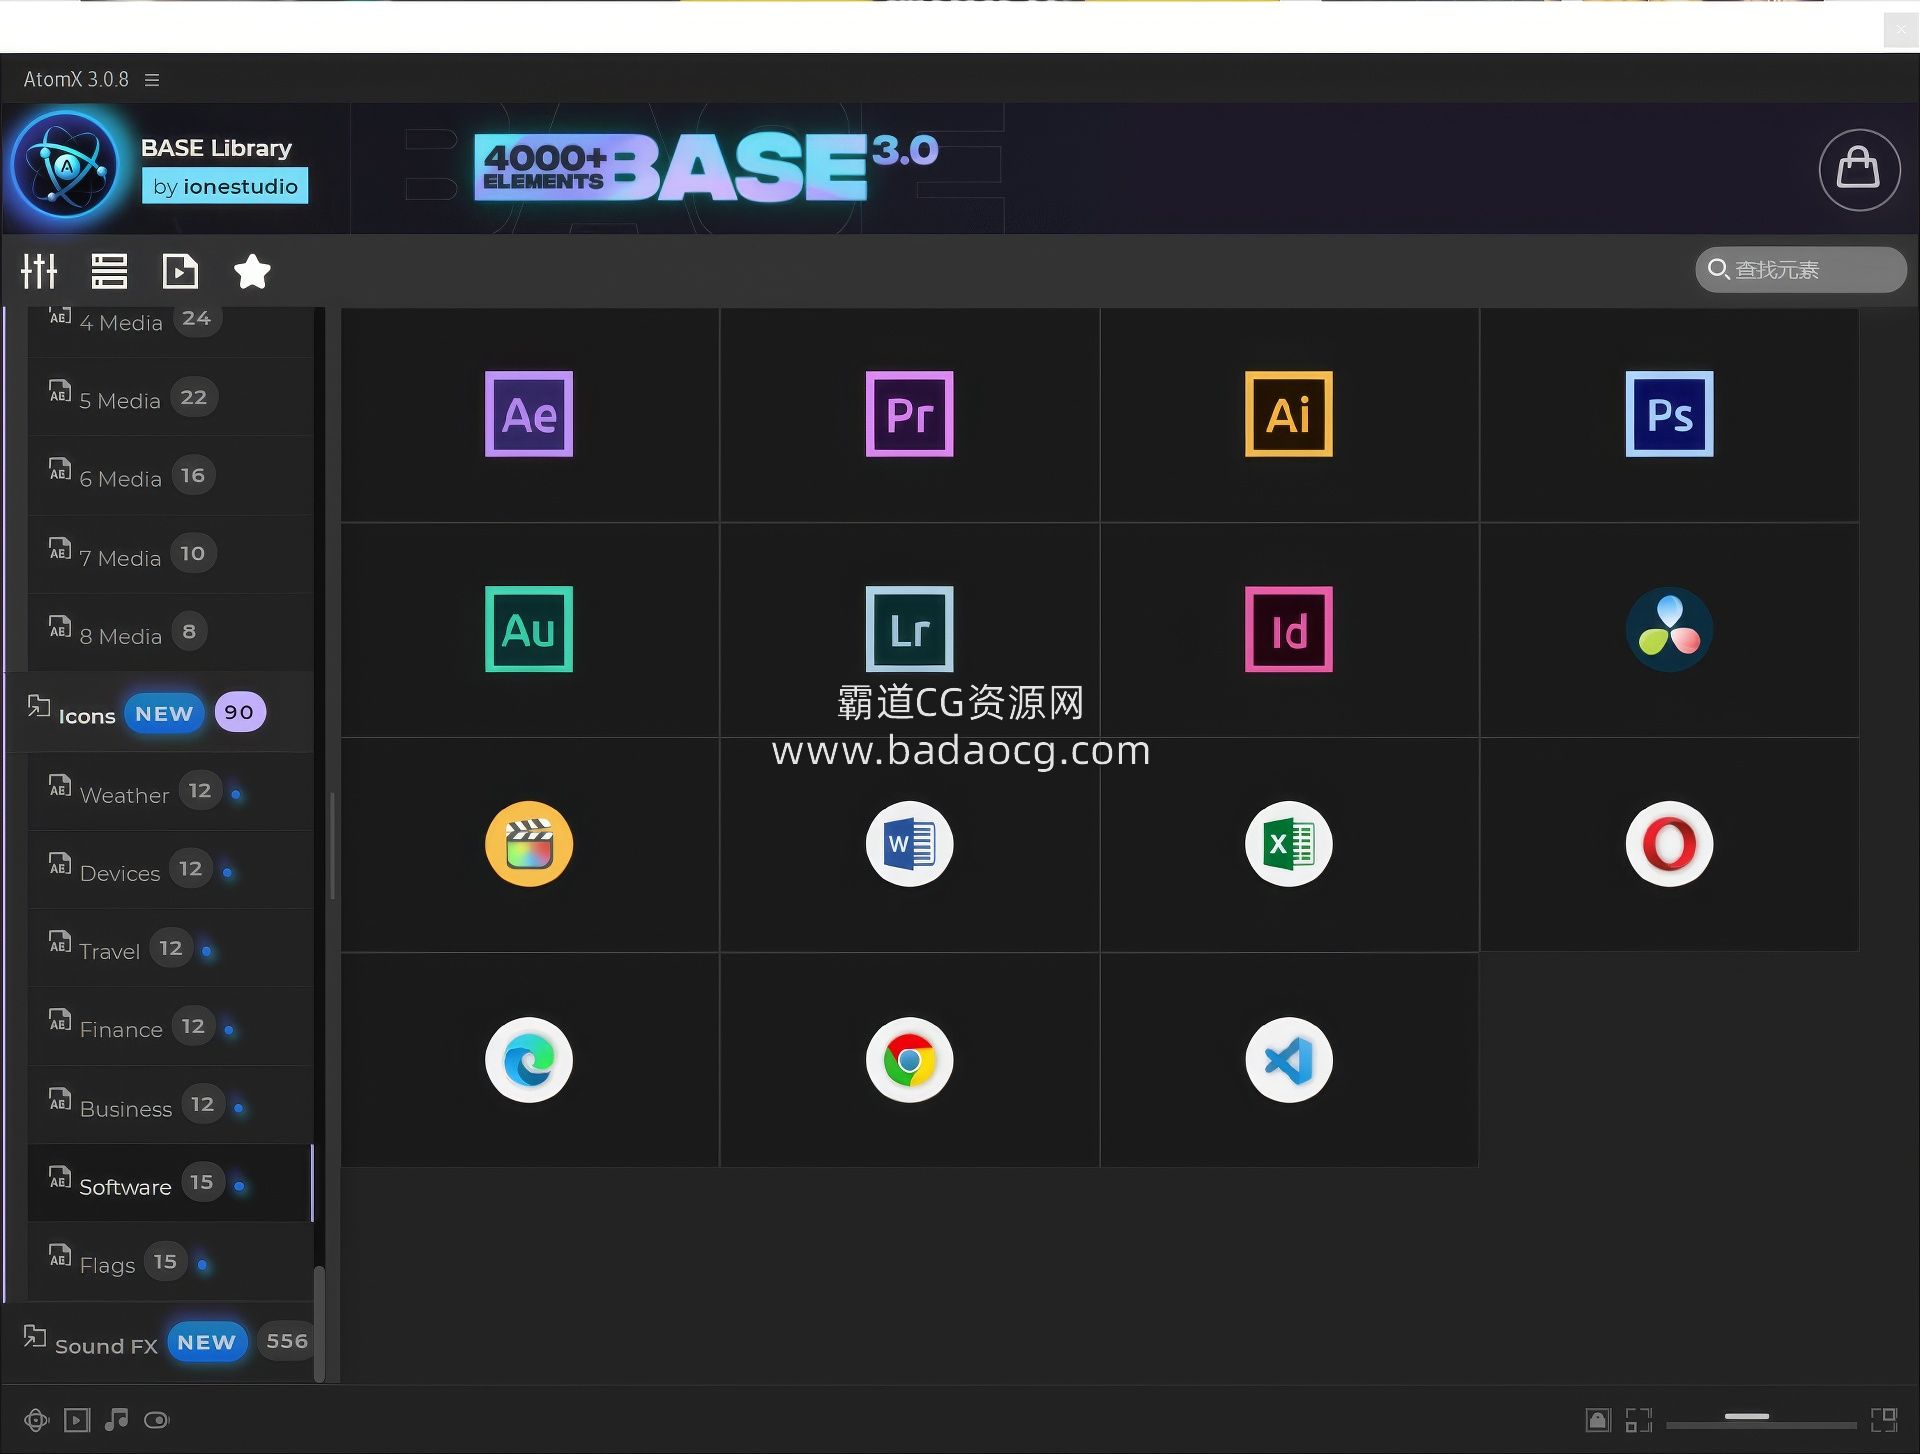Open the AtomX hamburger menu

pyautogui.click(x=152, y=80)
